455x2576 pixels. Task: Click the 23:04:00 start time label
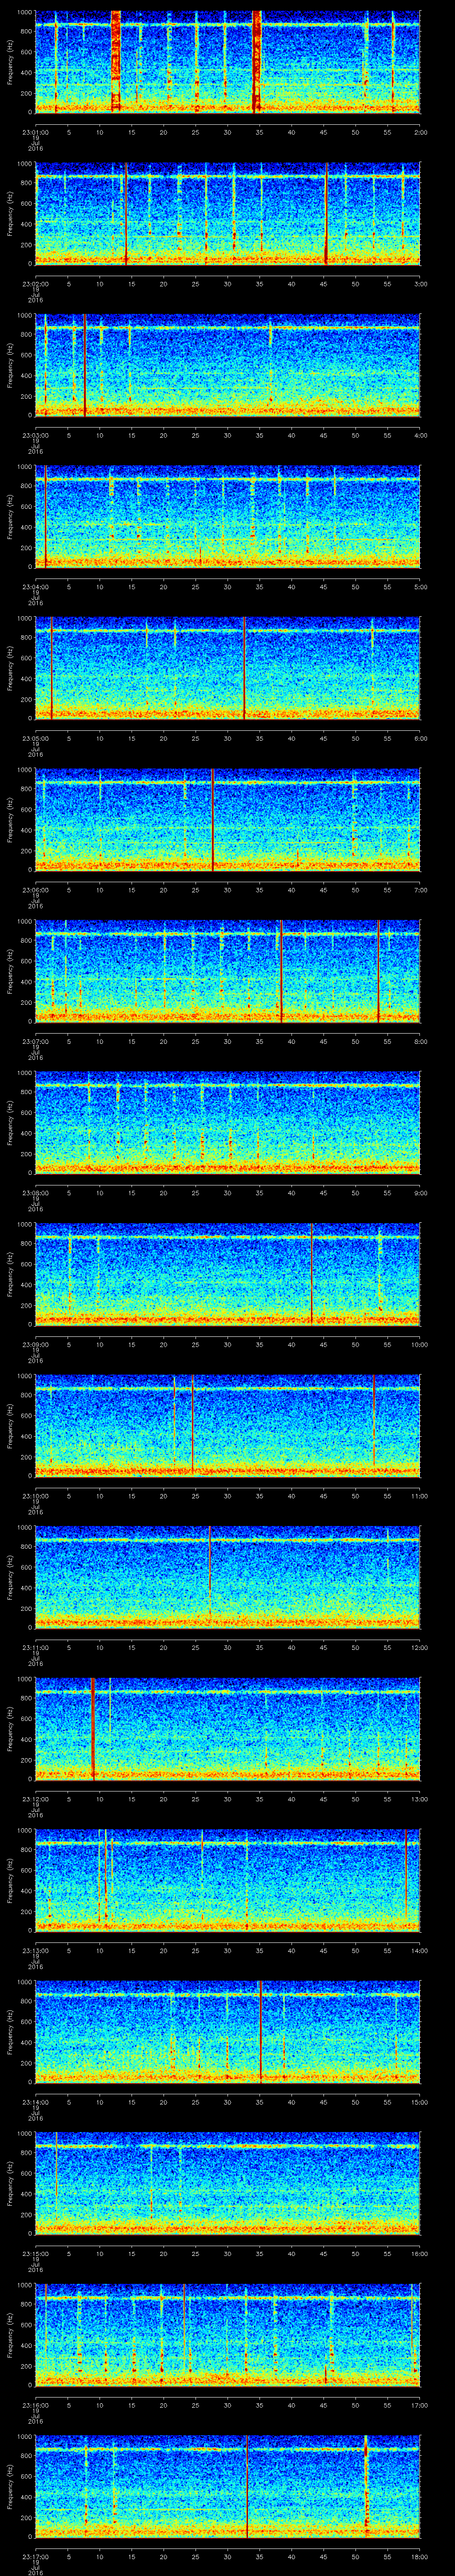coord(35,587)
